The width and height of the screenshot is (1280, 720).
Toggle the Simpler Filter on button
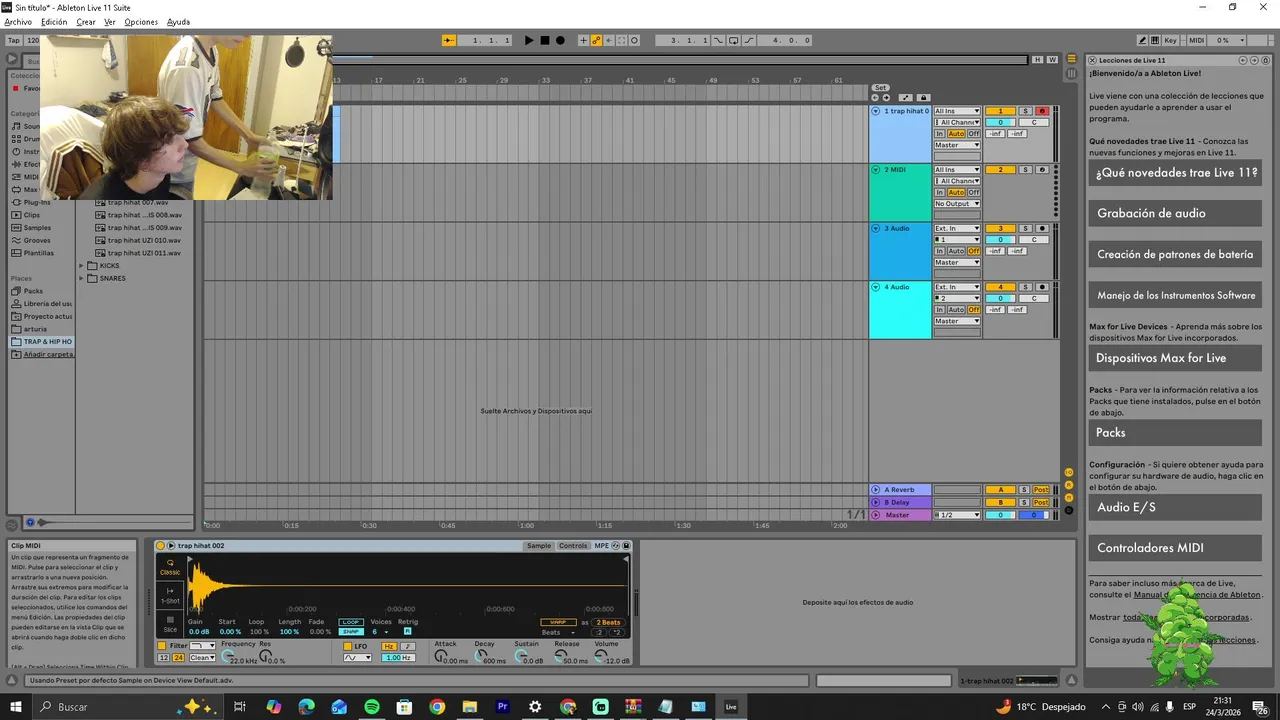(x=162, y=646)
